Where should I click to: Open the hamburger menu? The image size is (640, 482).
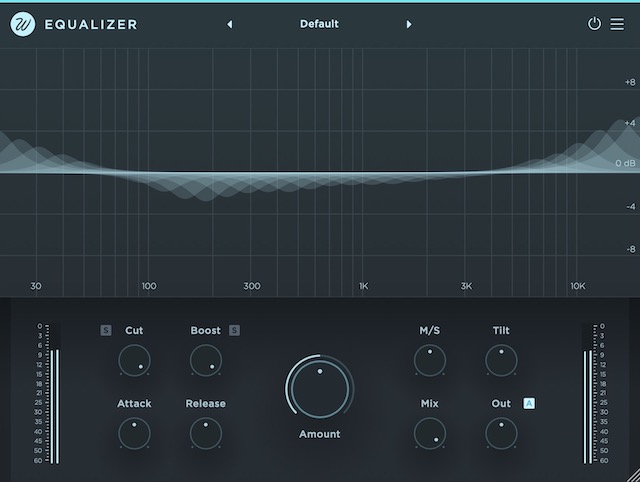617,24
